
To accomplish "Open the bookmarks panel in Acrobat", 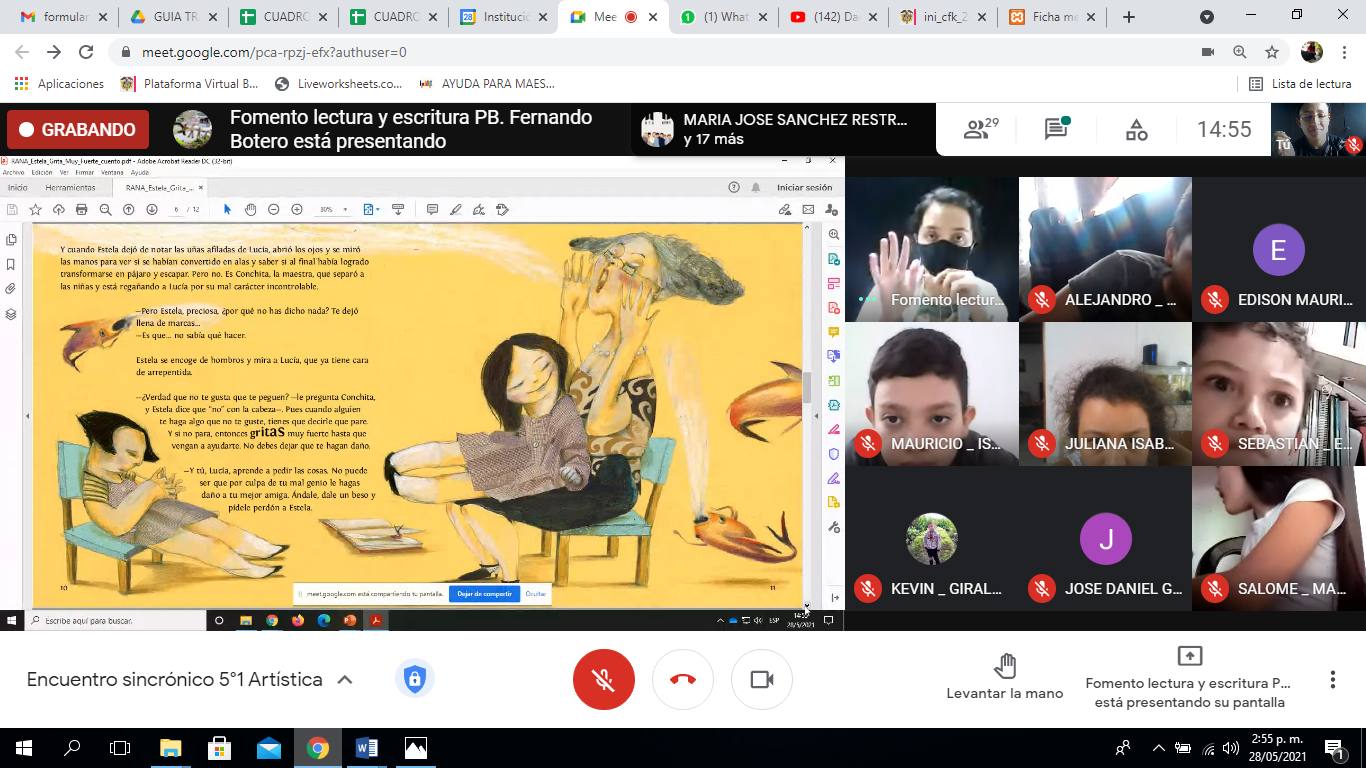I will pyautogui.click(x=11, y=264).
